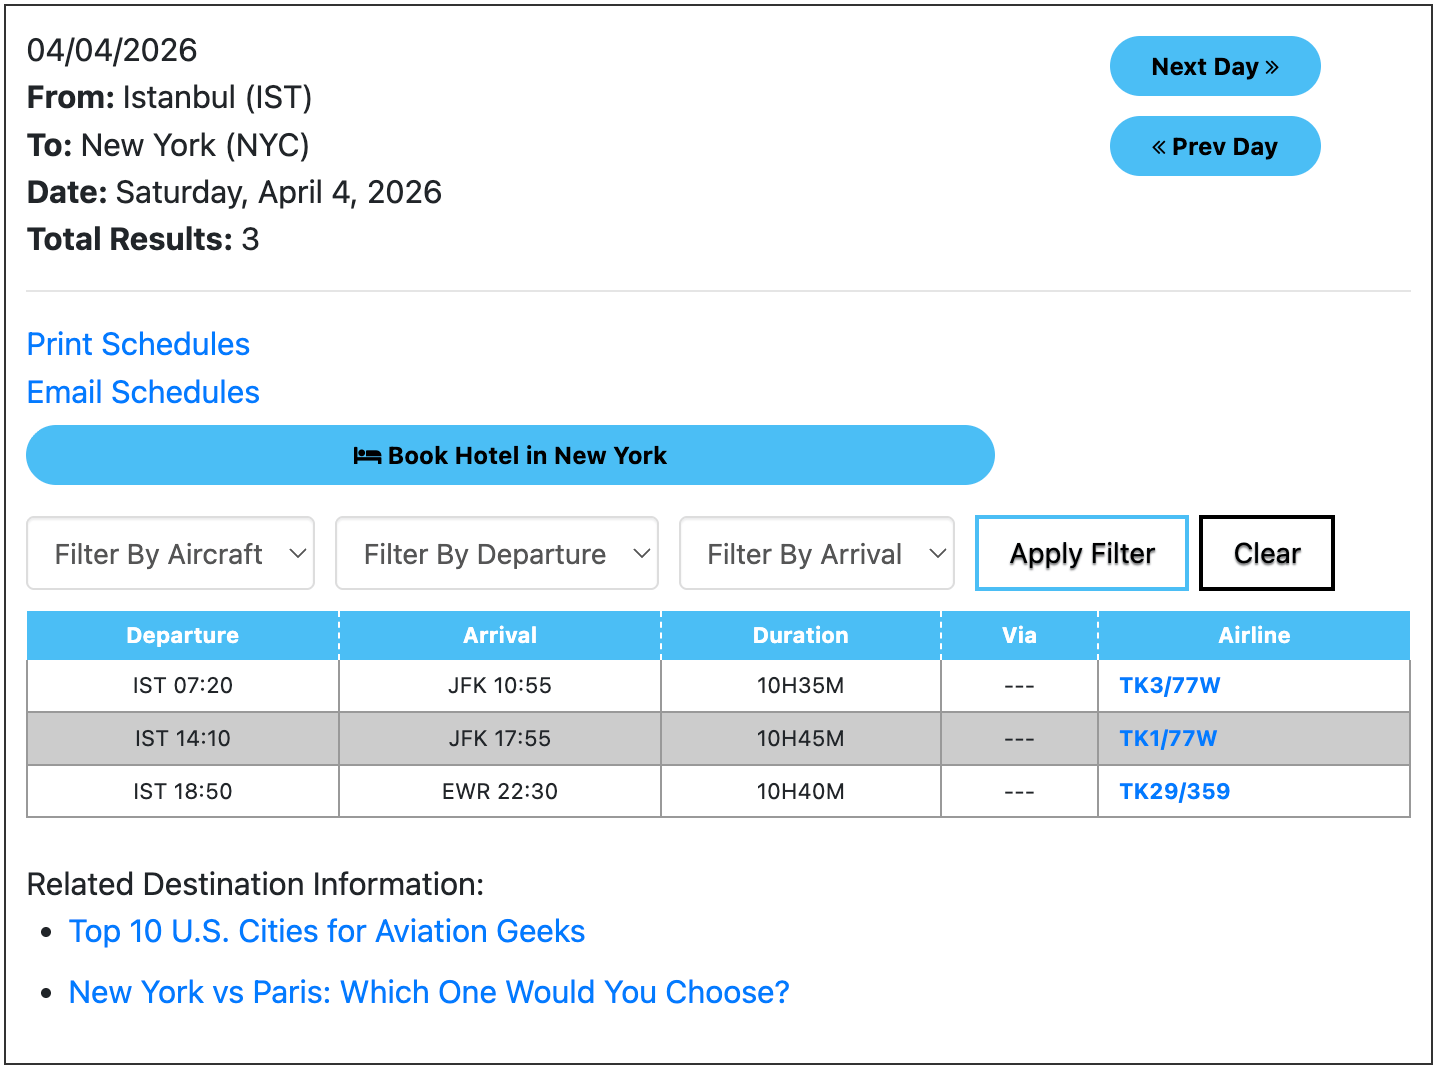Click the Duration column header
1438x1072 pixels.
tap(800, 635)
